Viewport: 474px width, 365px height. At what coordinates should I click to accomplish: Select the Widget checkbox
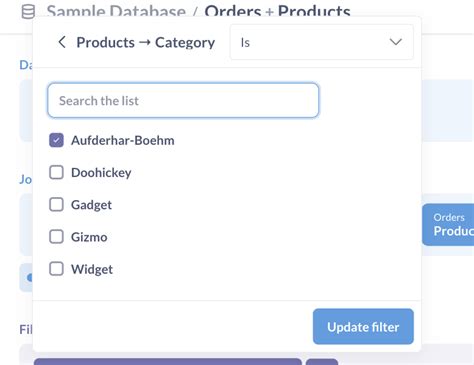click(x=56, y=269)
